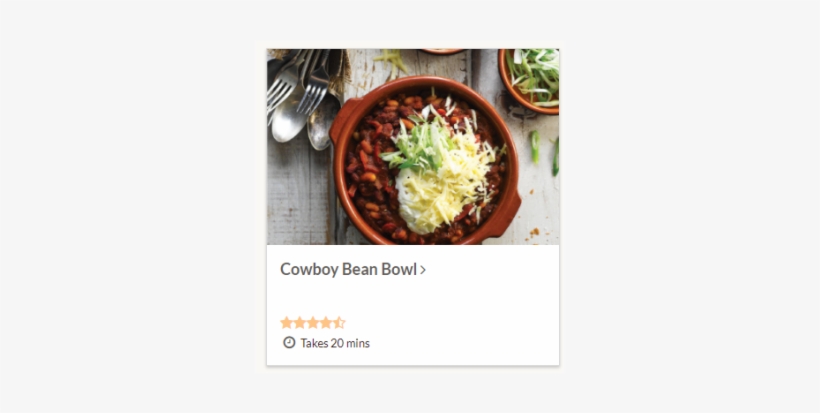Click the clock icon beside cooking time

click(x=289, y=343)
